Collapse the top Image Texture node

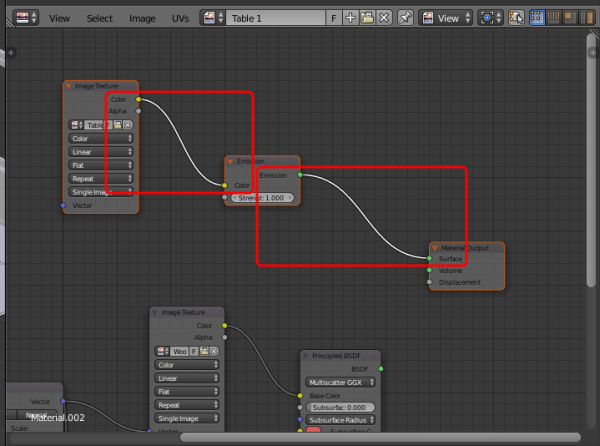click(68, 86)
